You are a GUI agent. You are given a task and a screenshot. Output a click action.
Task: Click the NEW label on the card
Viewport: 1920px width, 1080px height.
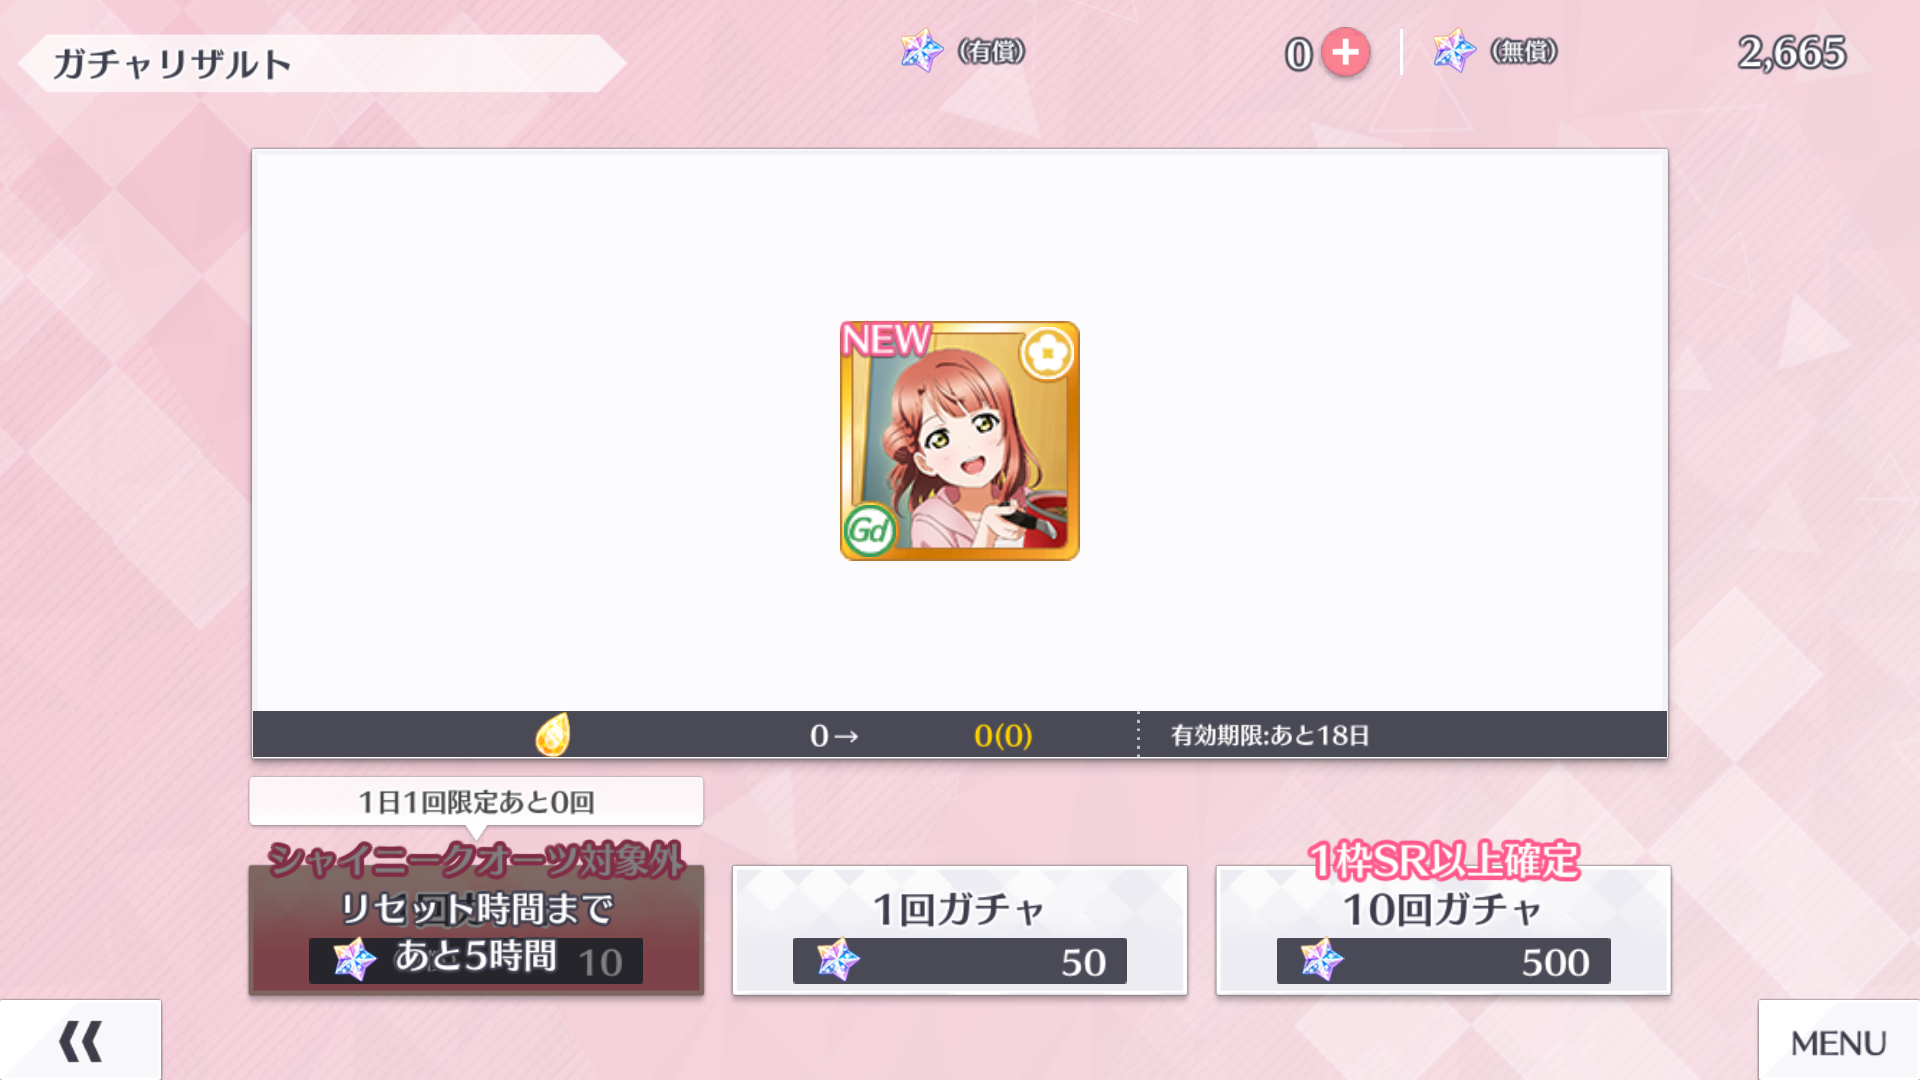pos(886,340)
